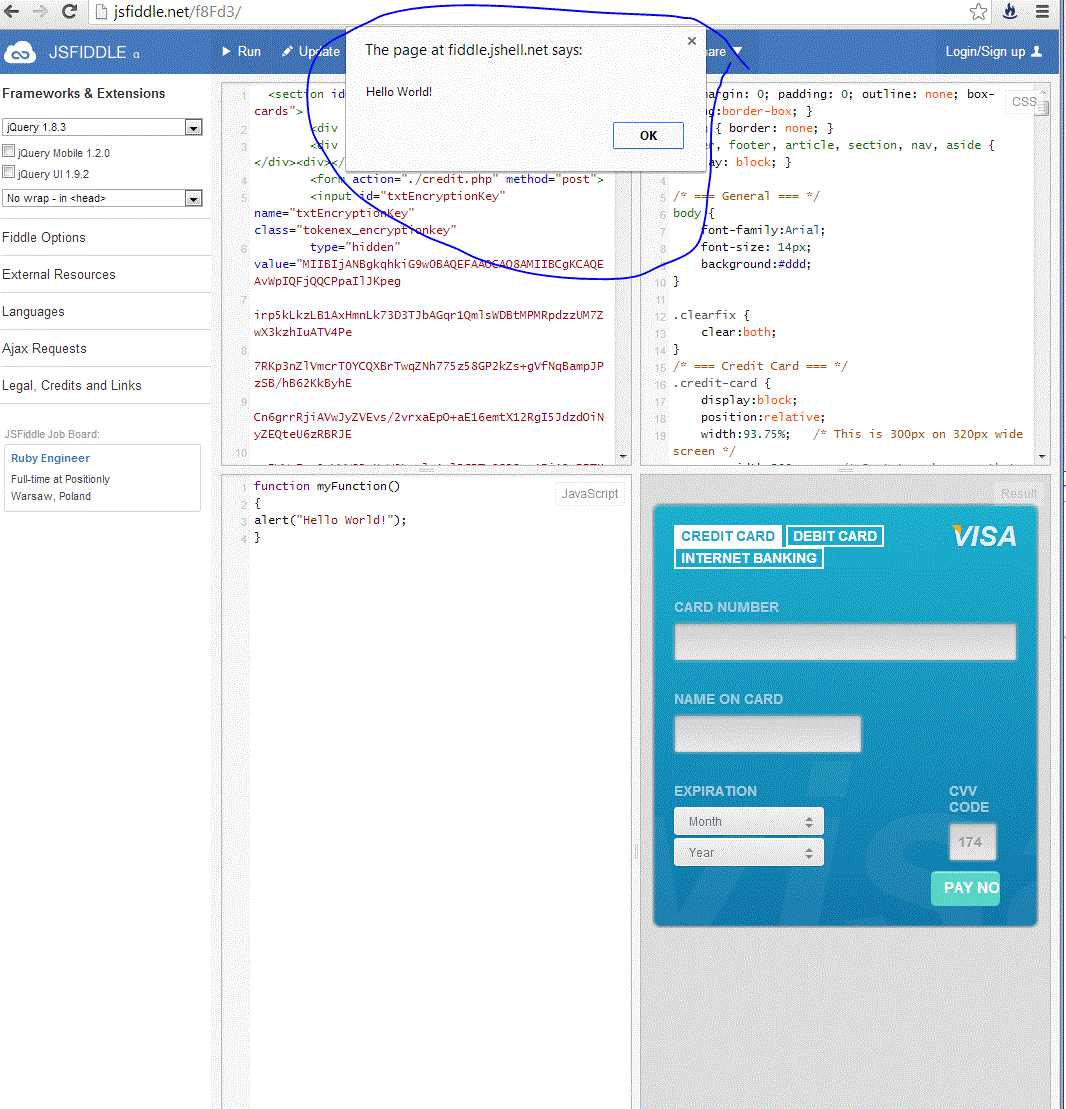Click the JSFiddle cloud logo
The height and width of the screenshot is (1109, 1066).
[20, 52]
